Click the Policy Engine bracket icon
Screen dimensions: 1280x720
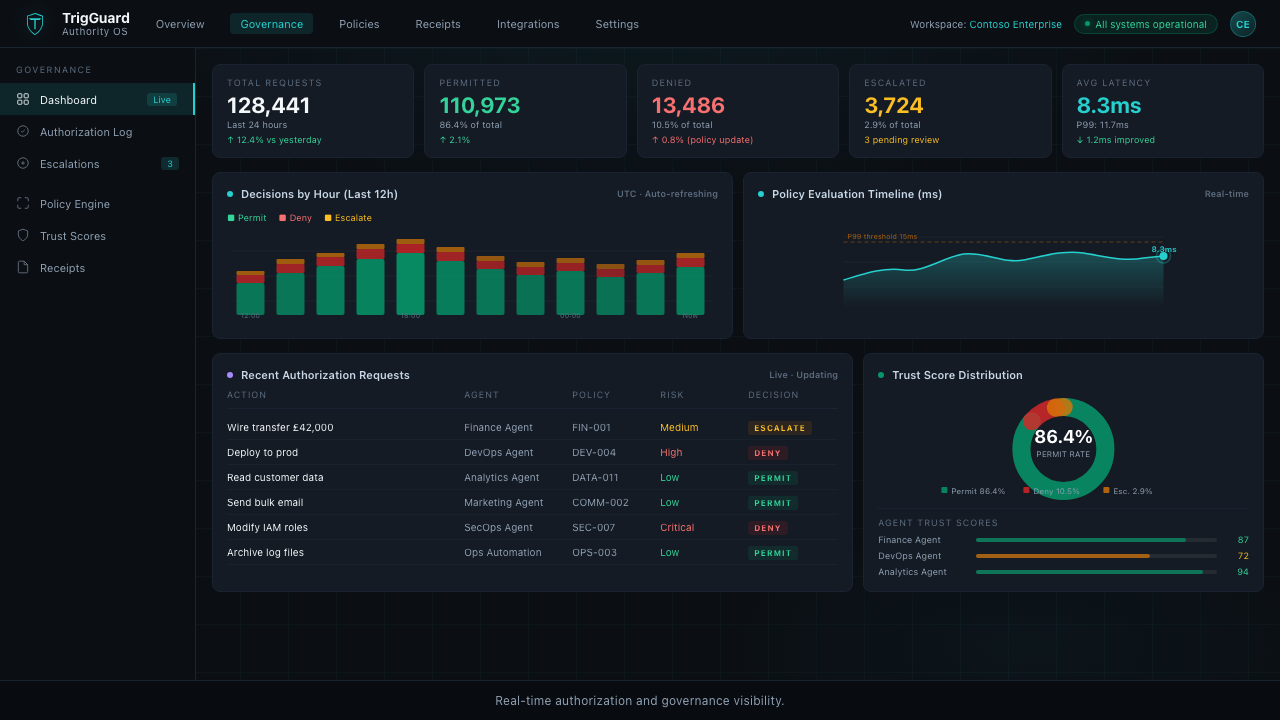23,203
